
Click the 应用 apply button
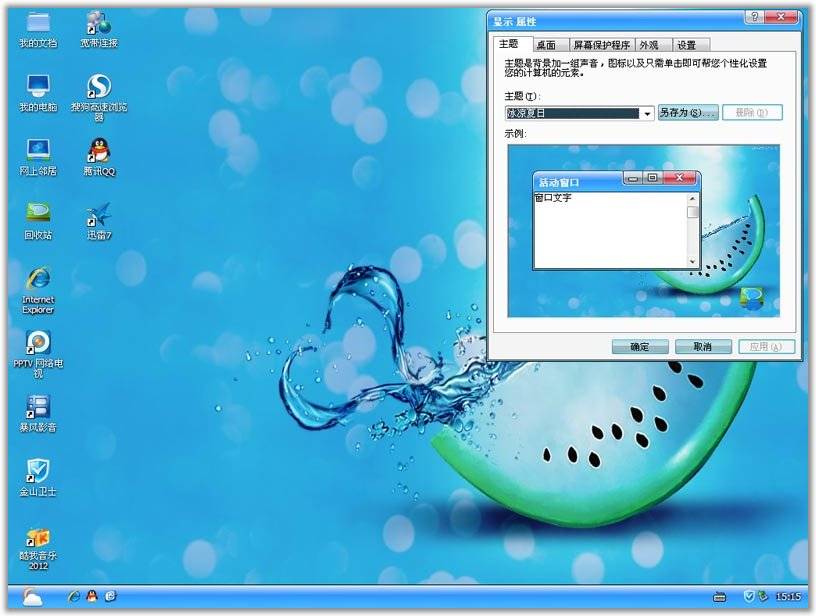(767, 346)
